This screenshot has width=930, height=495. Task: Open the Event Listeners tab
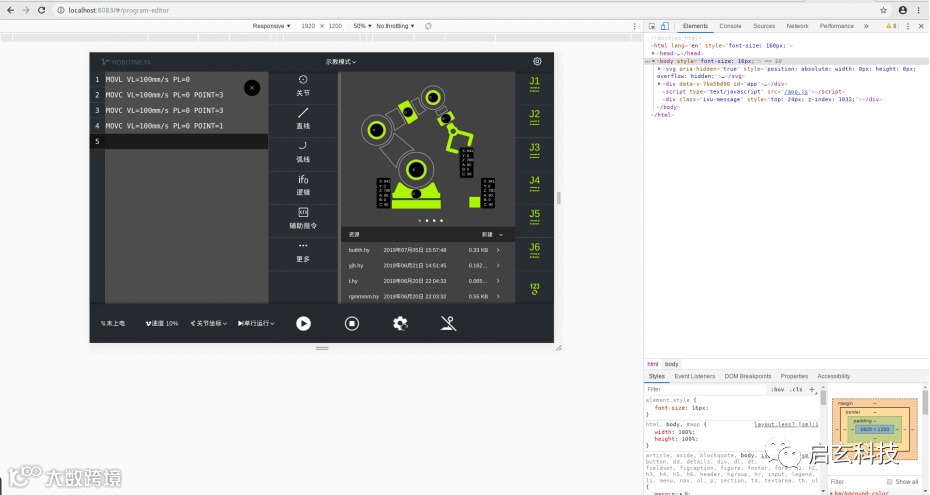click(x=695, y=376)
